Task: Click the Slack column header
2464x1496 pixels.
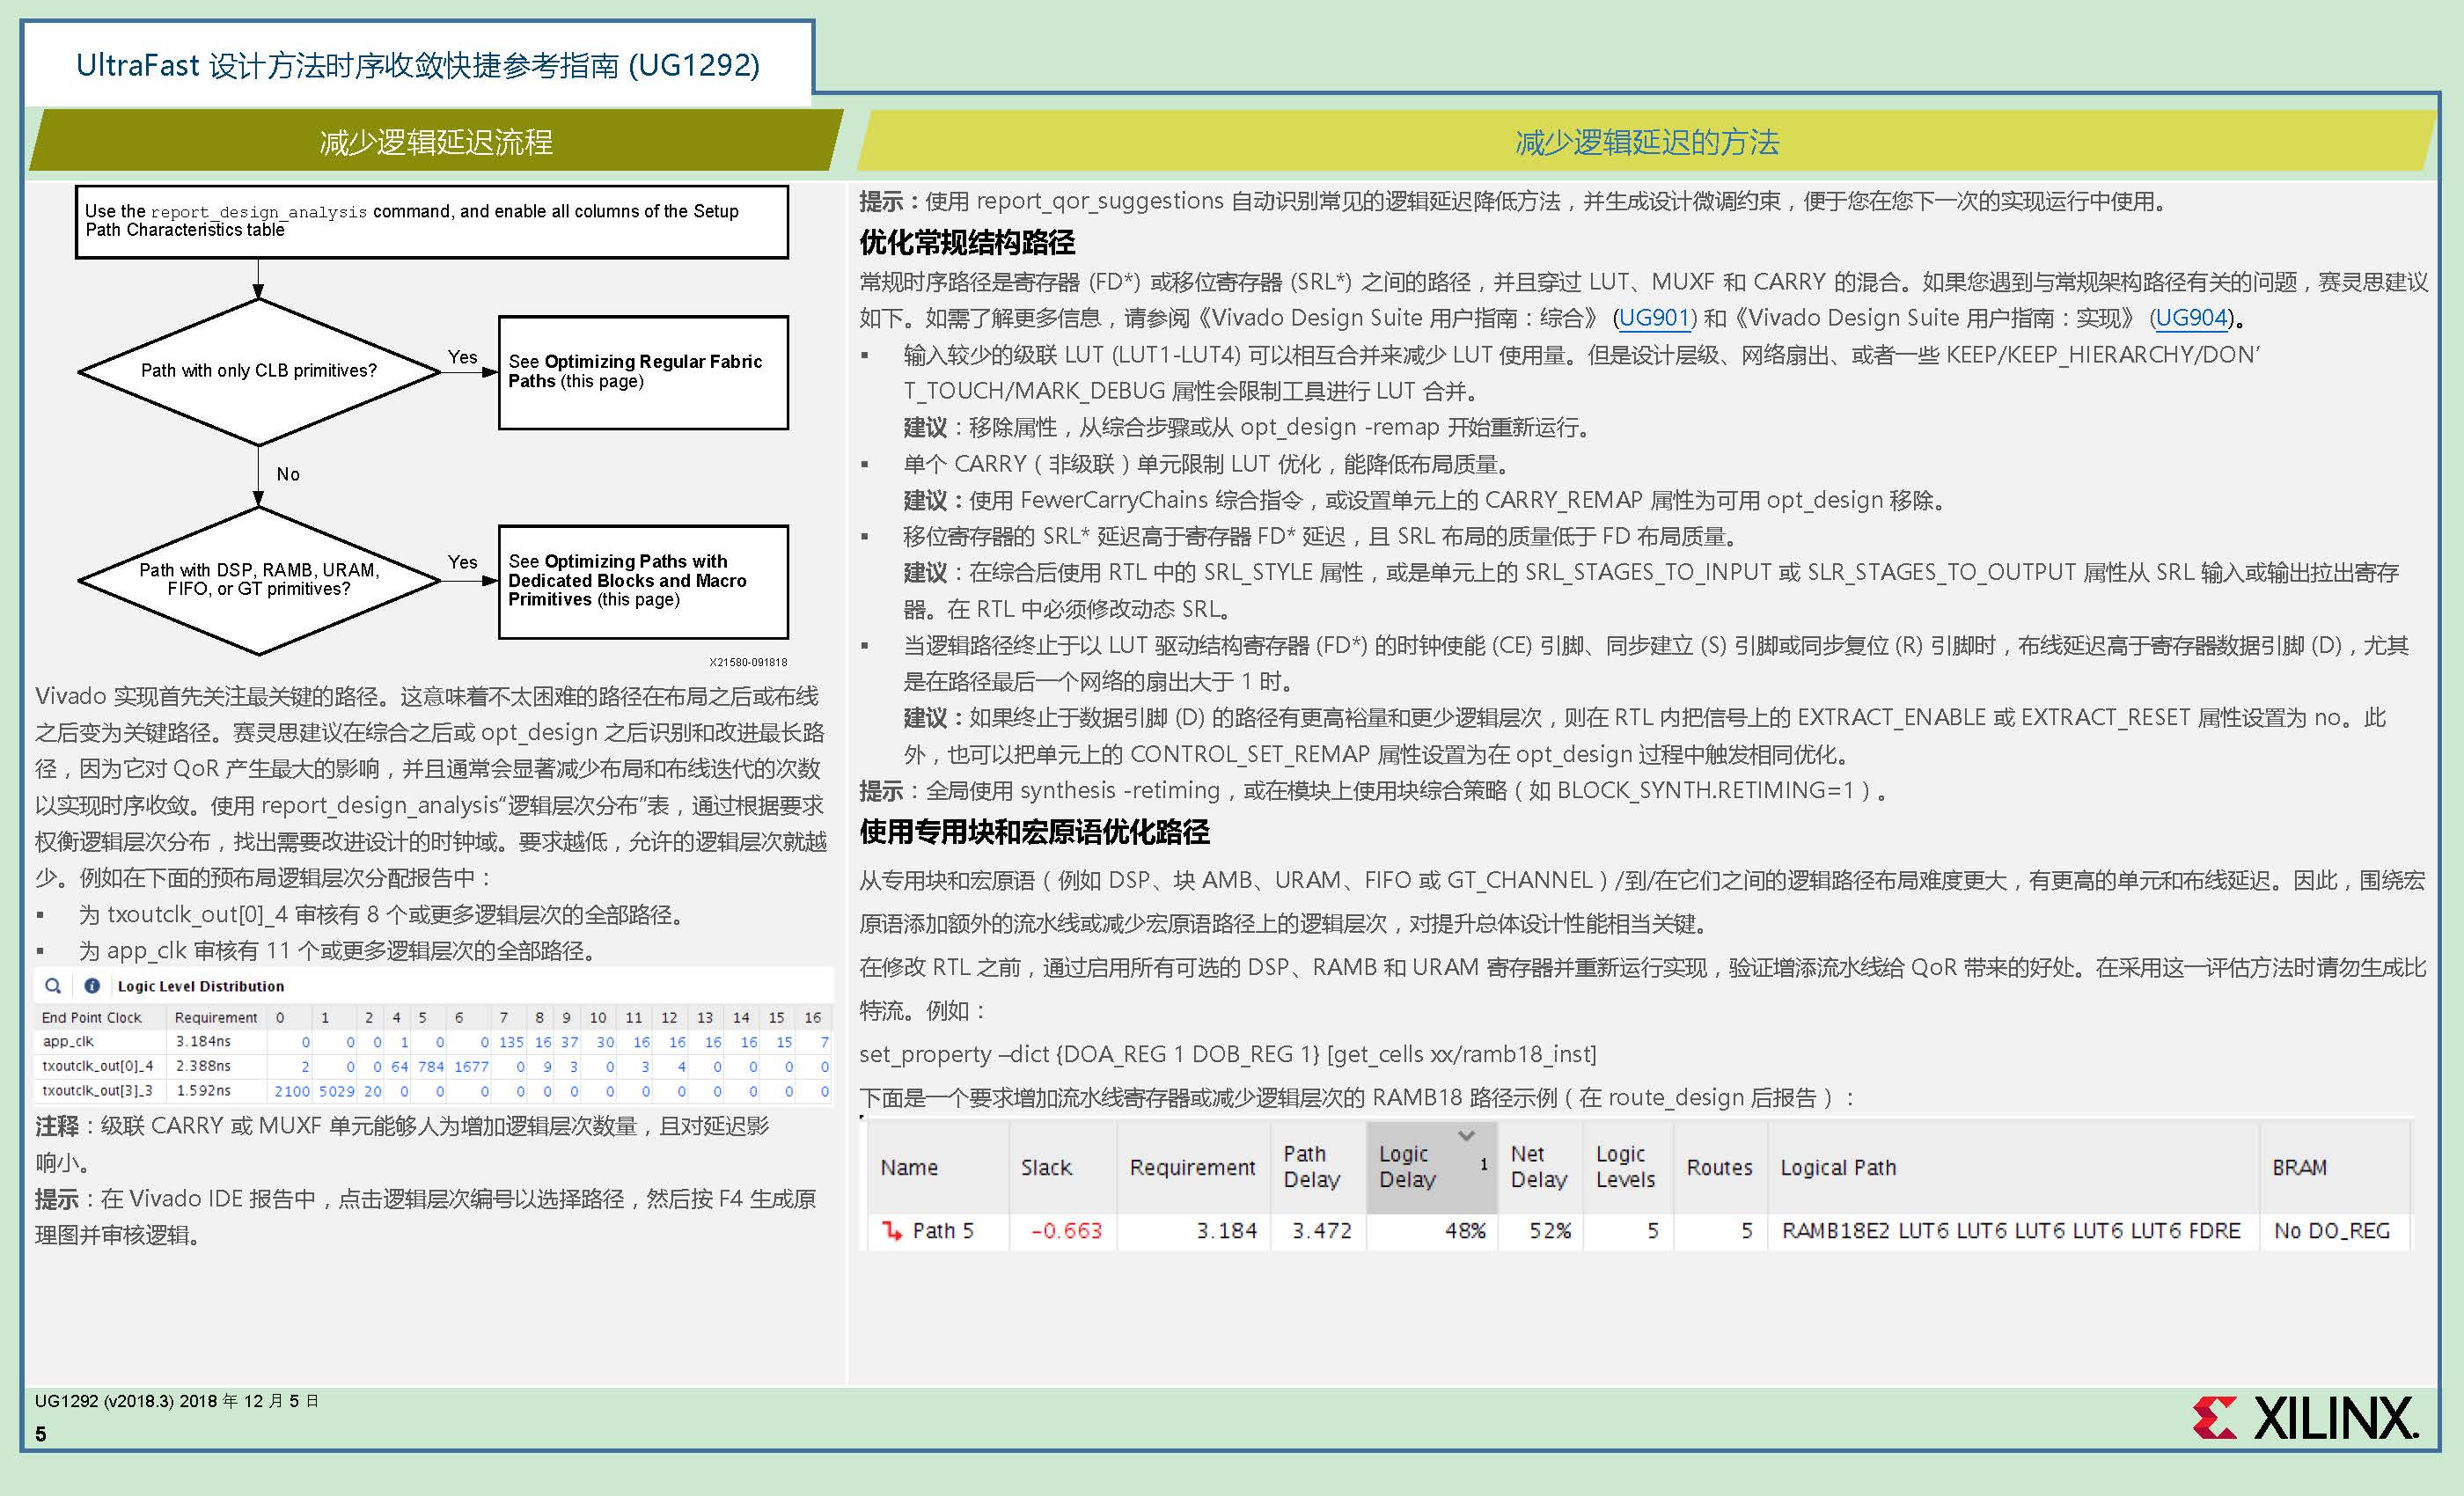Action: 1046,1167
